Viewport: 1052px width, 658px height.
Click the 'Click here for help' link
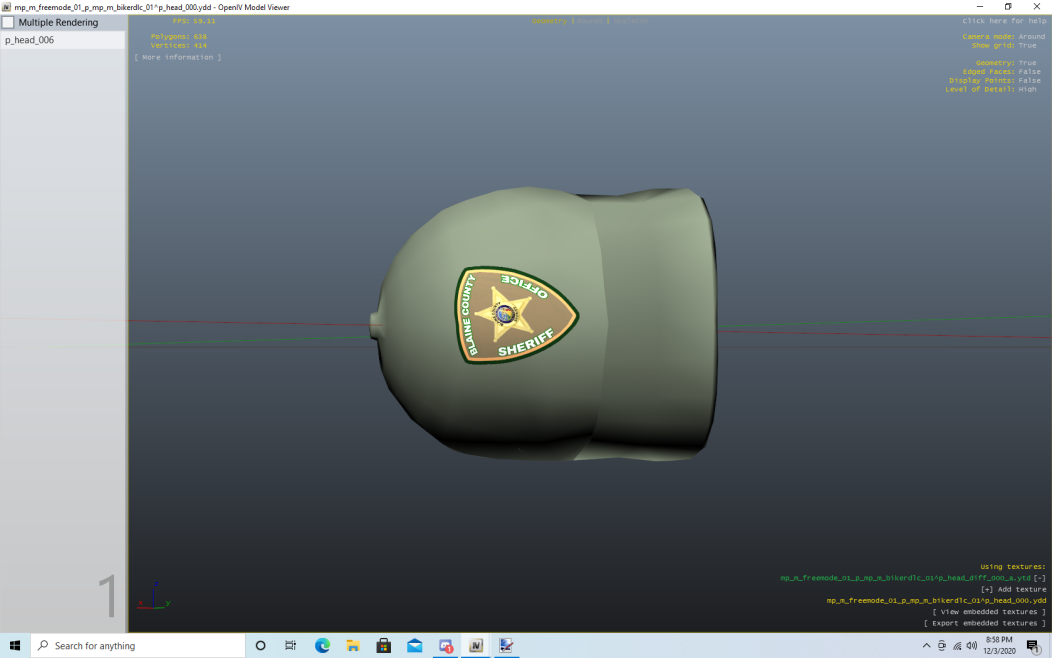click(x=1004, y=21)
